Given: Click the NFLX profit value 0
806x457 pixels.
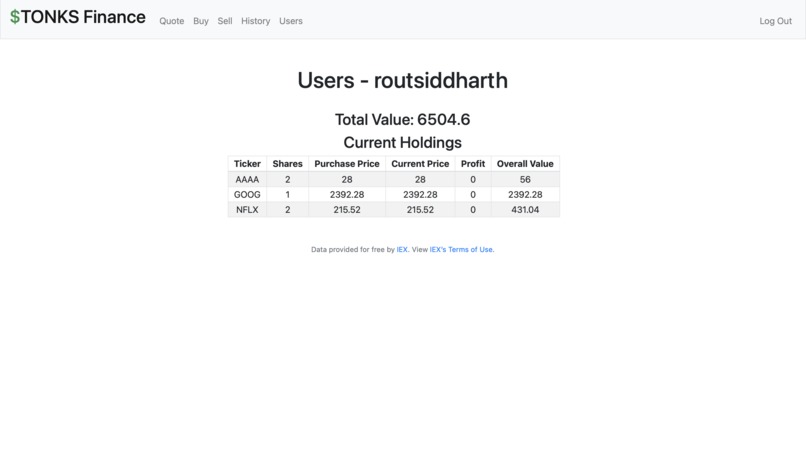Looking at the screenshot, I should [473, 210].
